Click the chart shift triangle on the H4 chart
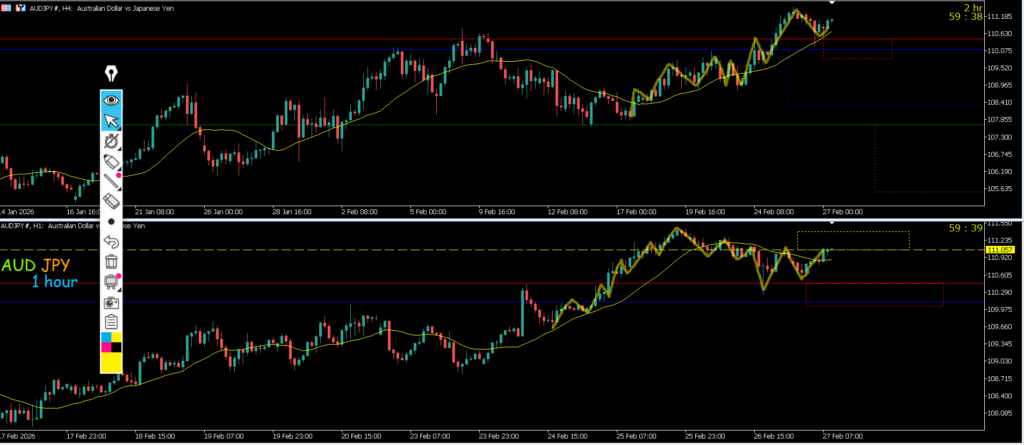The height and width of the screenshot is (445, 1024). pyautogui.click(x=832, y=4)
